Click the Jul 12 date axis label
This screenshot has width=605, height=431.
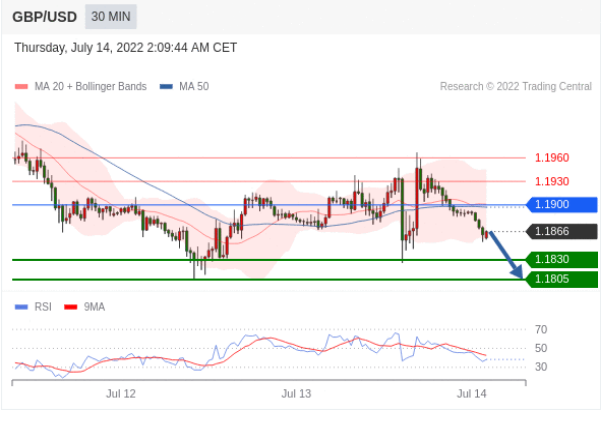click(121, 394)
